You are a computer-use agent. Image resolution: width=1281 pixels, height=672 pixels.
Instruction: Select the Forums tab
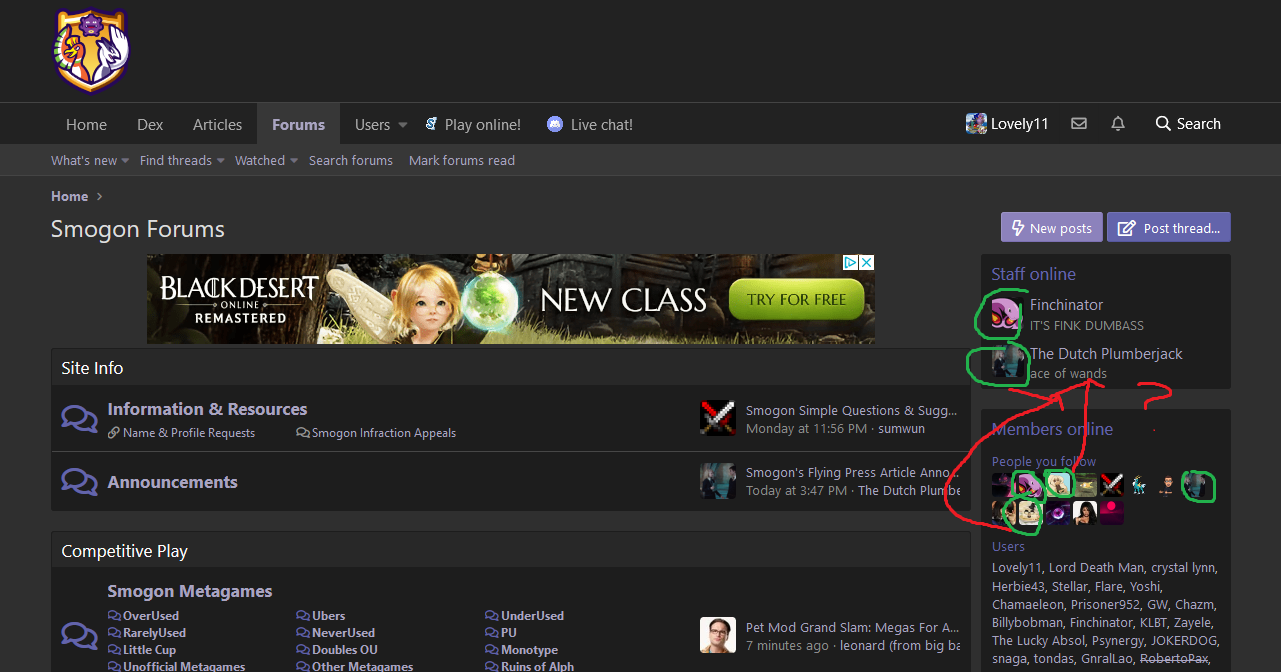298,125
